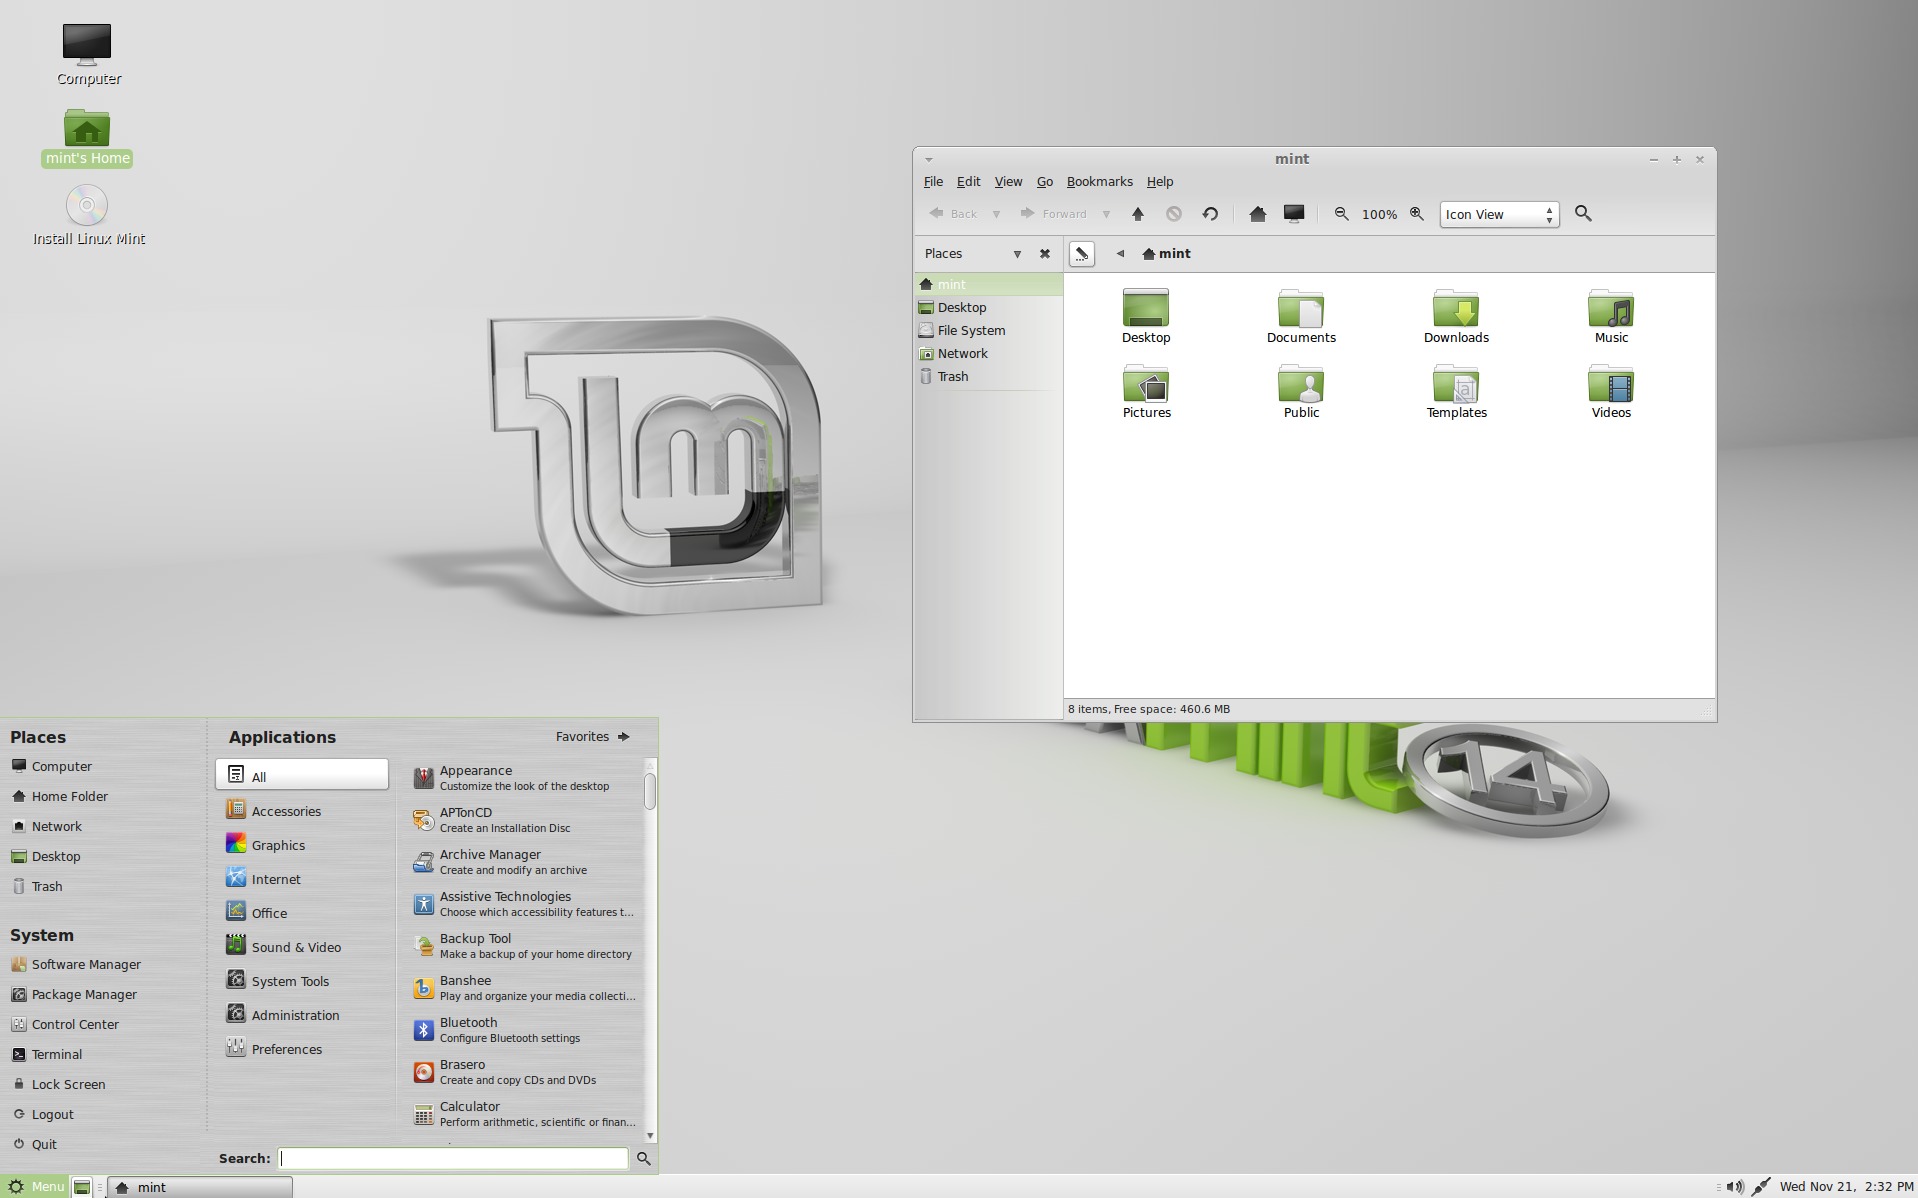Click Logout in the System list
The width and height of the screenshot is (1918, 1198).
pos(51,1114)
